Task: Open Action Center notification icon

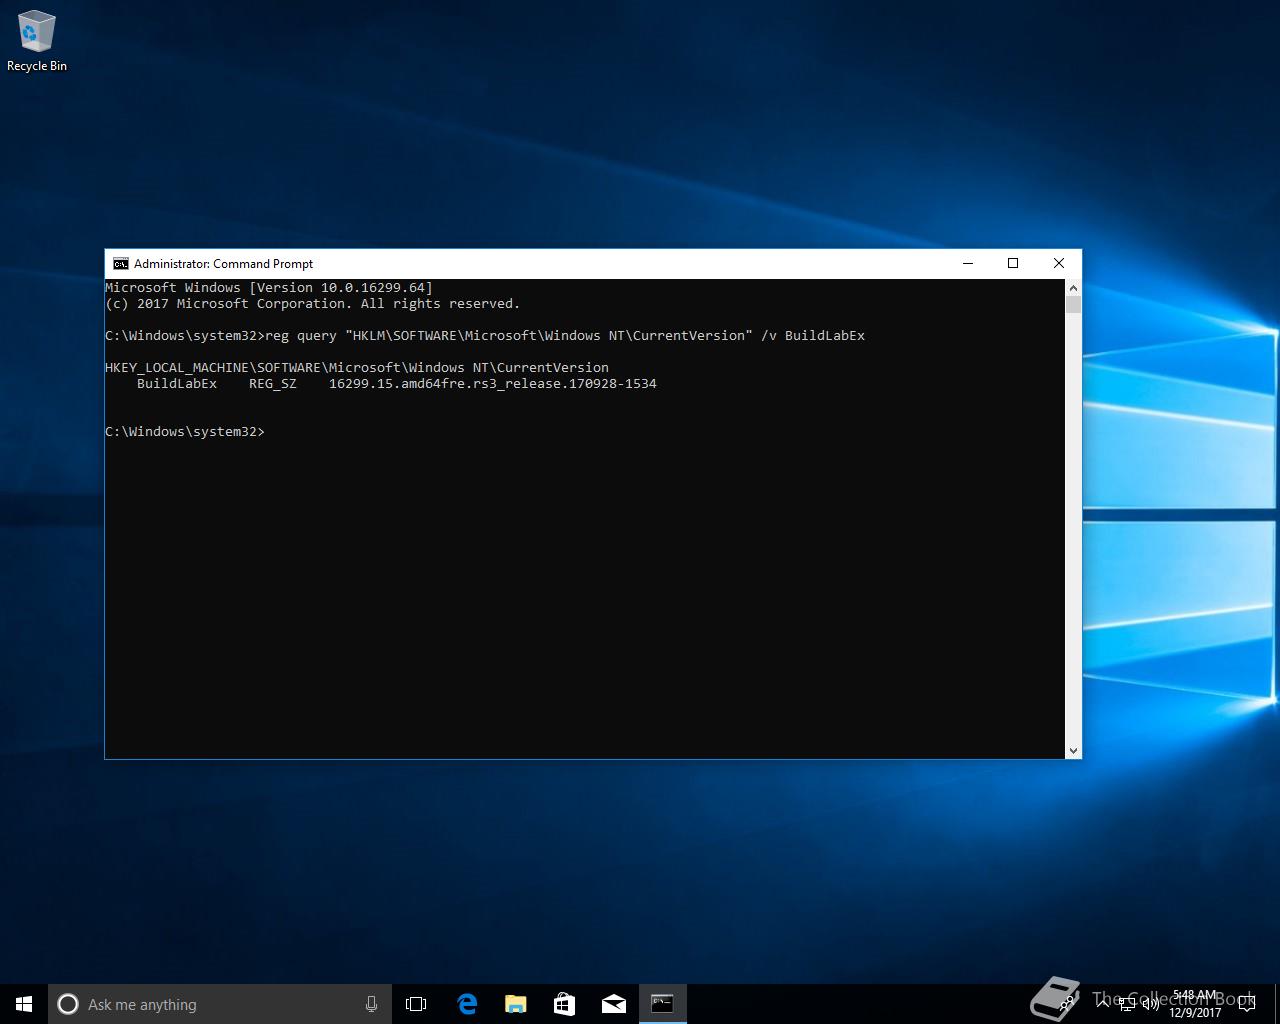Action: [x=1247, y=1004]
